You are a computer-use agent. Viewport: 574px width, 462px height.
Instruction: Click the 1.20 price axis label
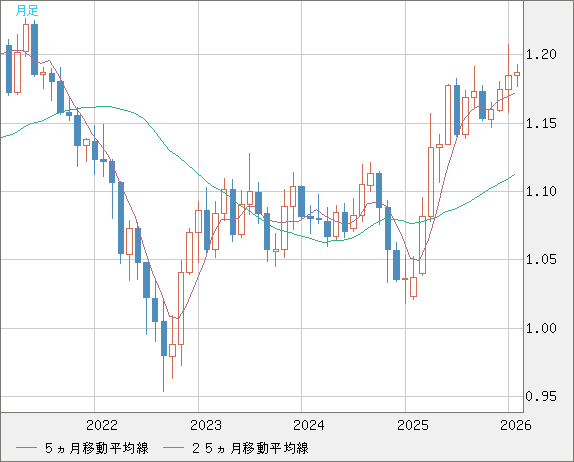pyautogui.click(x=541, y=55)
